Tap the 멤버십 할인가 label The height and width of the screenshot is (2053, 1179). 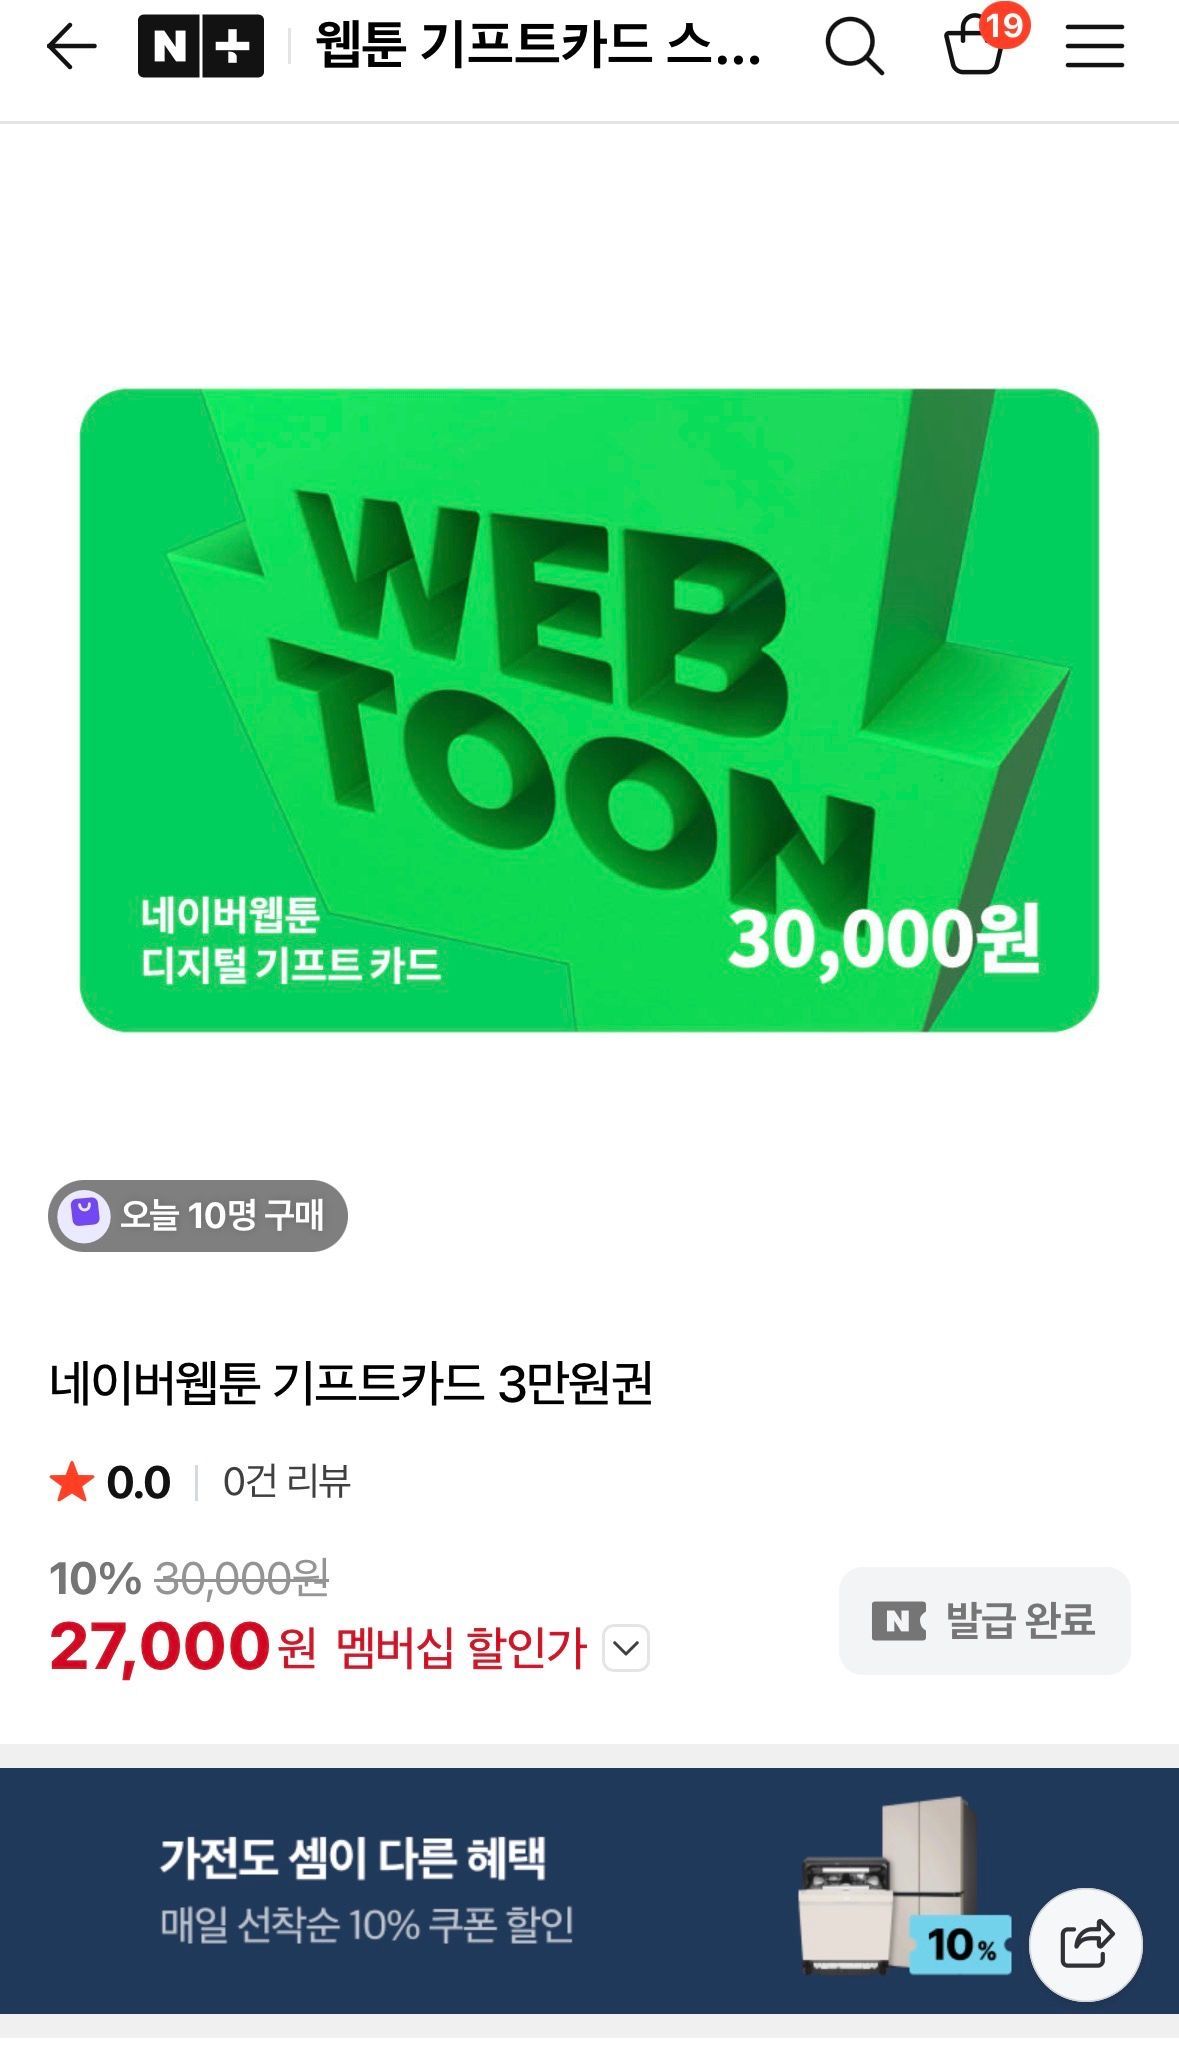[x=461, y=1648]
